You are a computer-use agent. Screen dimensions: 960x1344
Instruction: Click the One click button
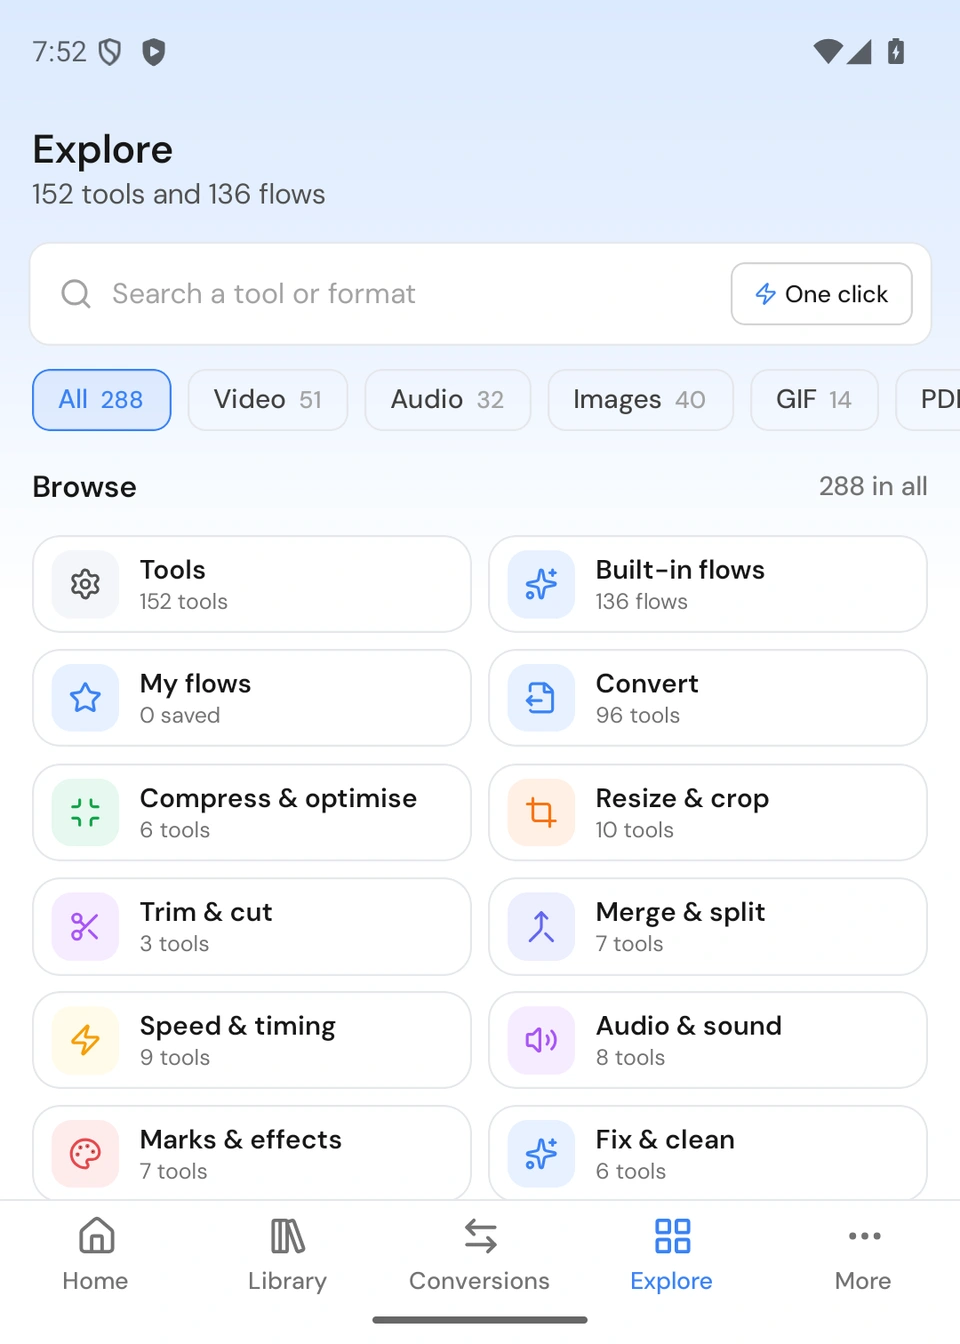(821, 294)
